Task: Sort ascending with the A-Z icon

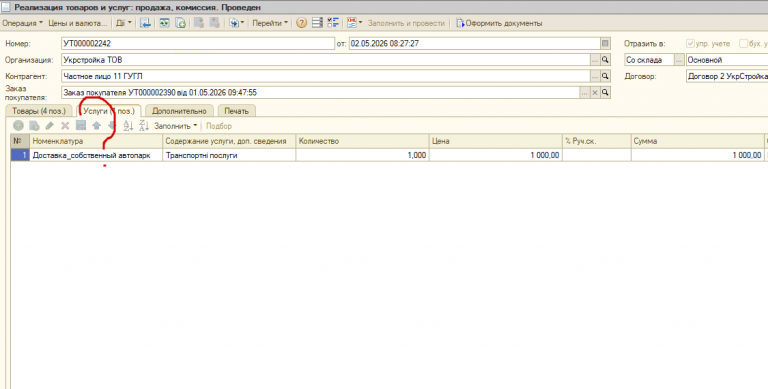Action: click(x=128, y=126)
